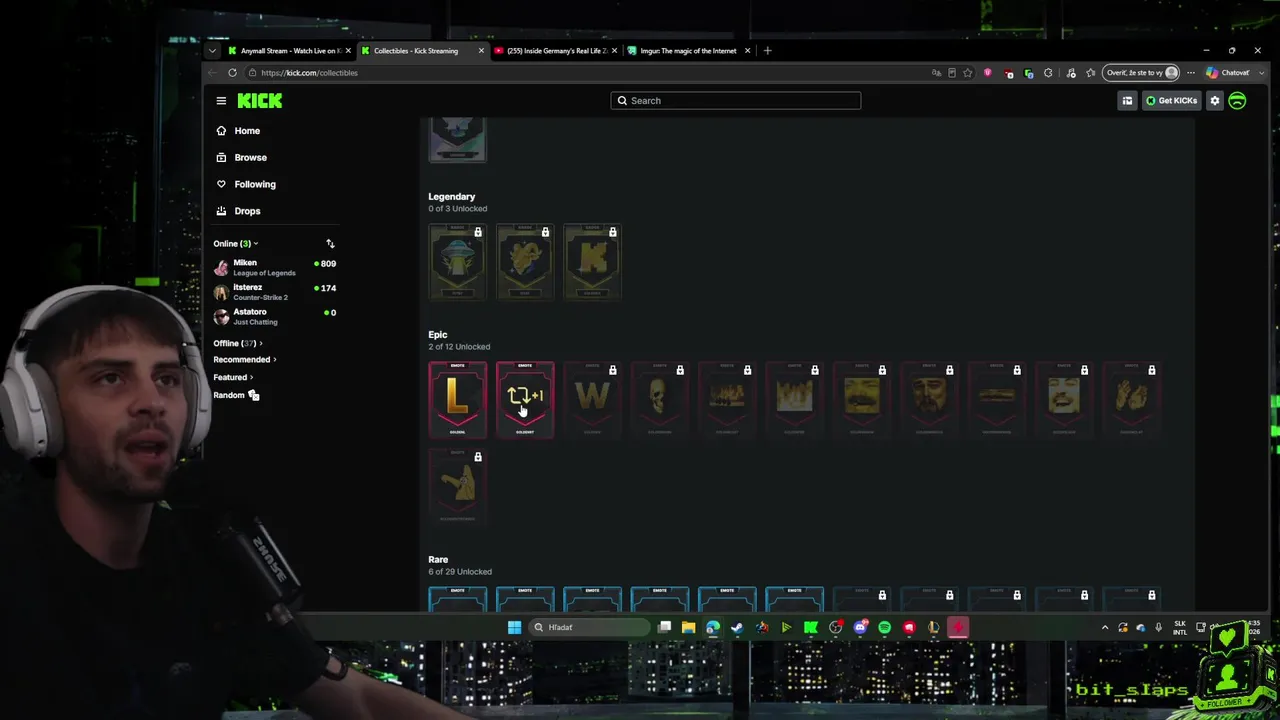This screenshot has height=720, width=1280.
Task: Bookmark this page with the star icon
Action: [x=967, y=73]
